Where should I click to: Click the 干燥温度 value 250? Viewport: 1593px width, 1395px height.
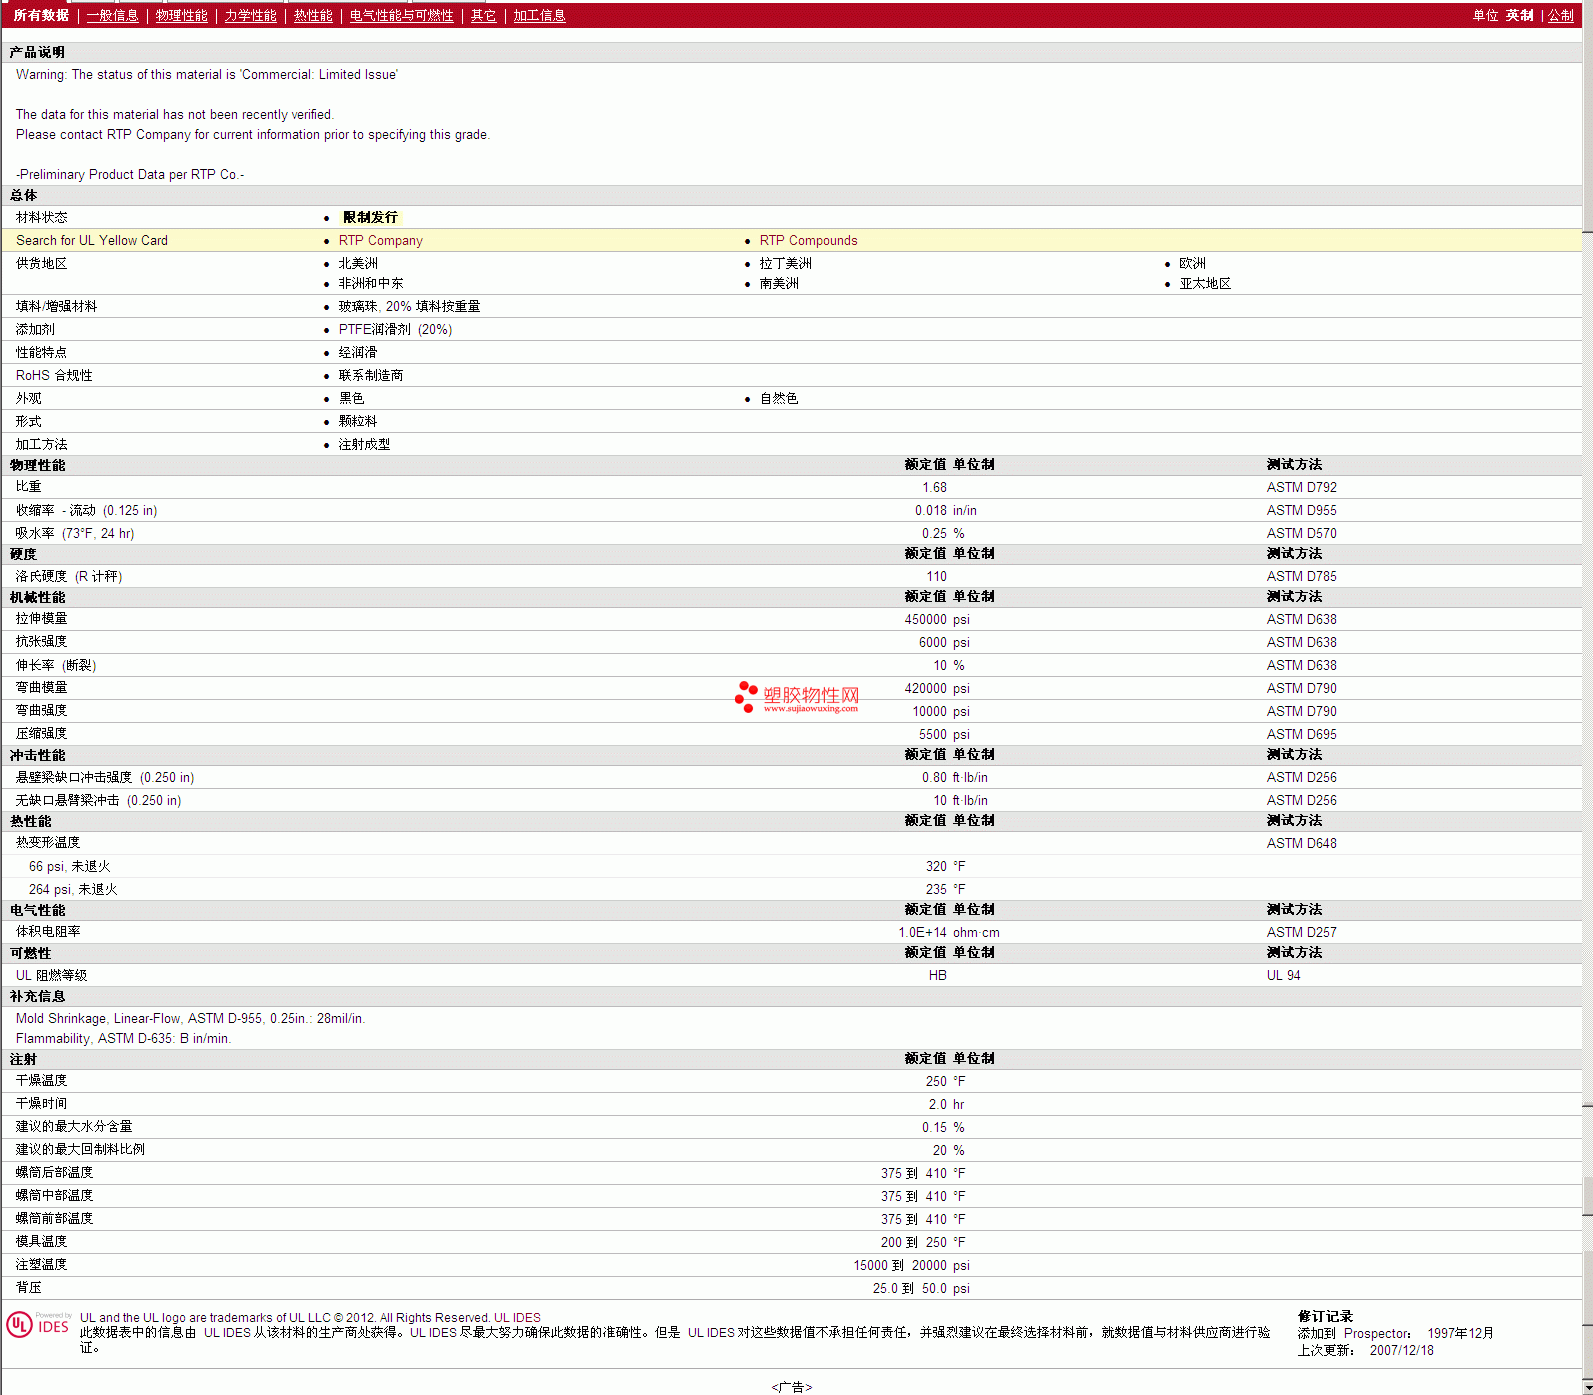click(936, 1081)
